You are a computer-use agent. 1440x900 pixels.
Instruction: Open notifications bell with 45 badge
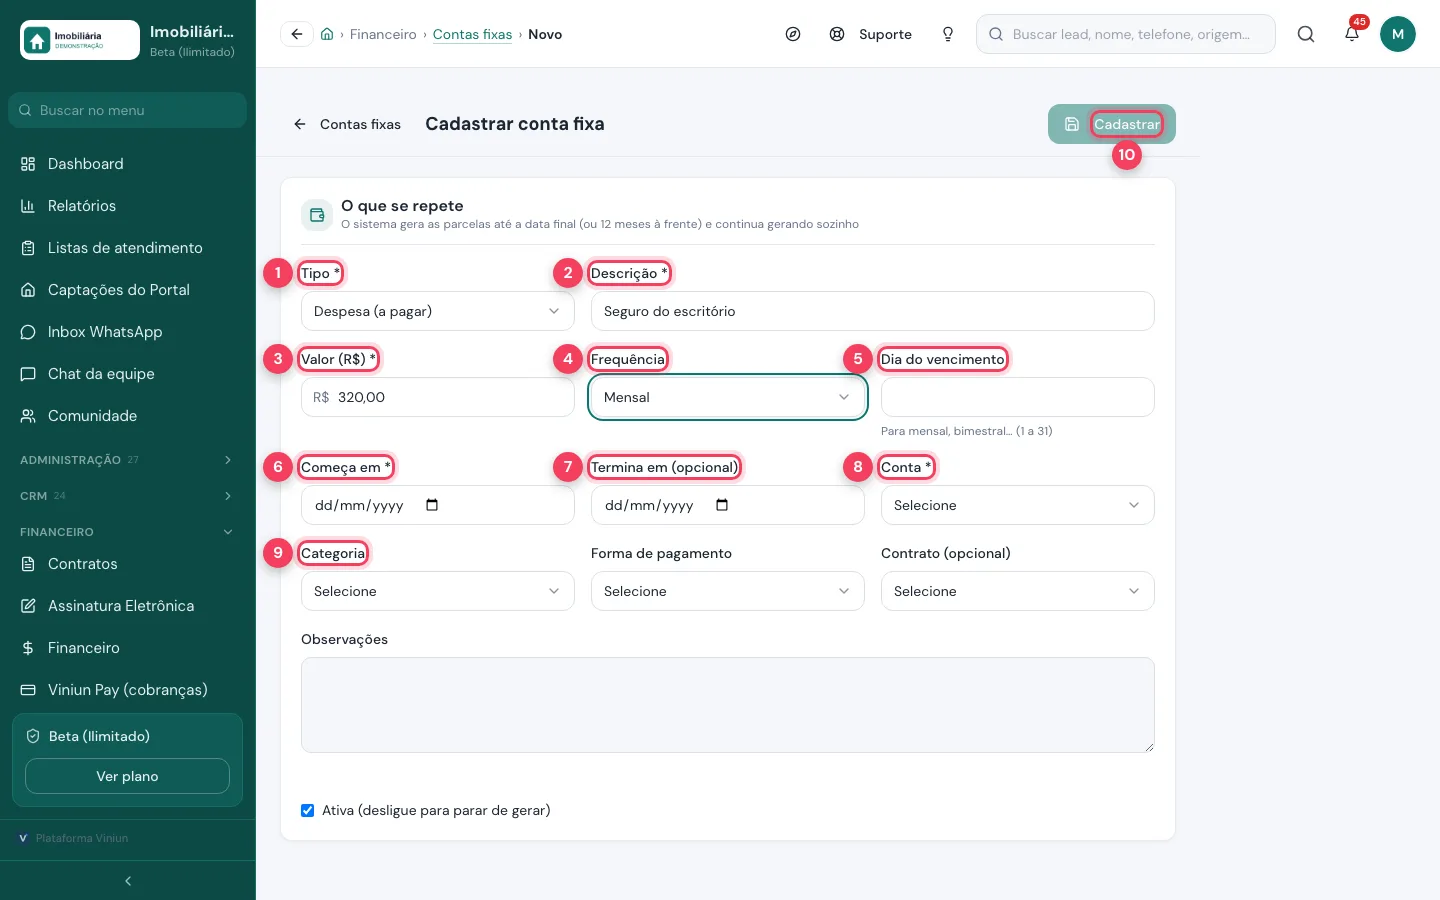(x=1352, y=34)
